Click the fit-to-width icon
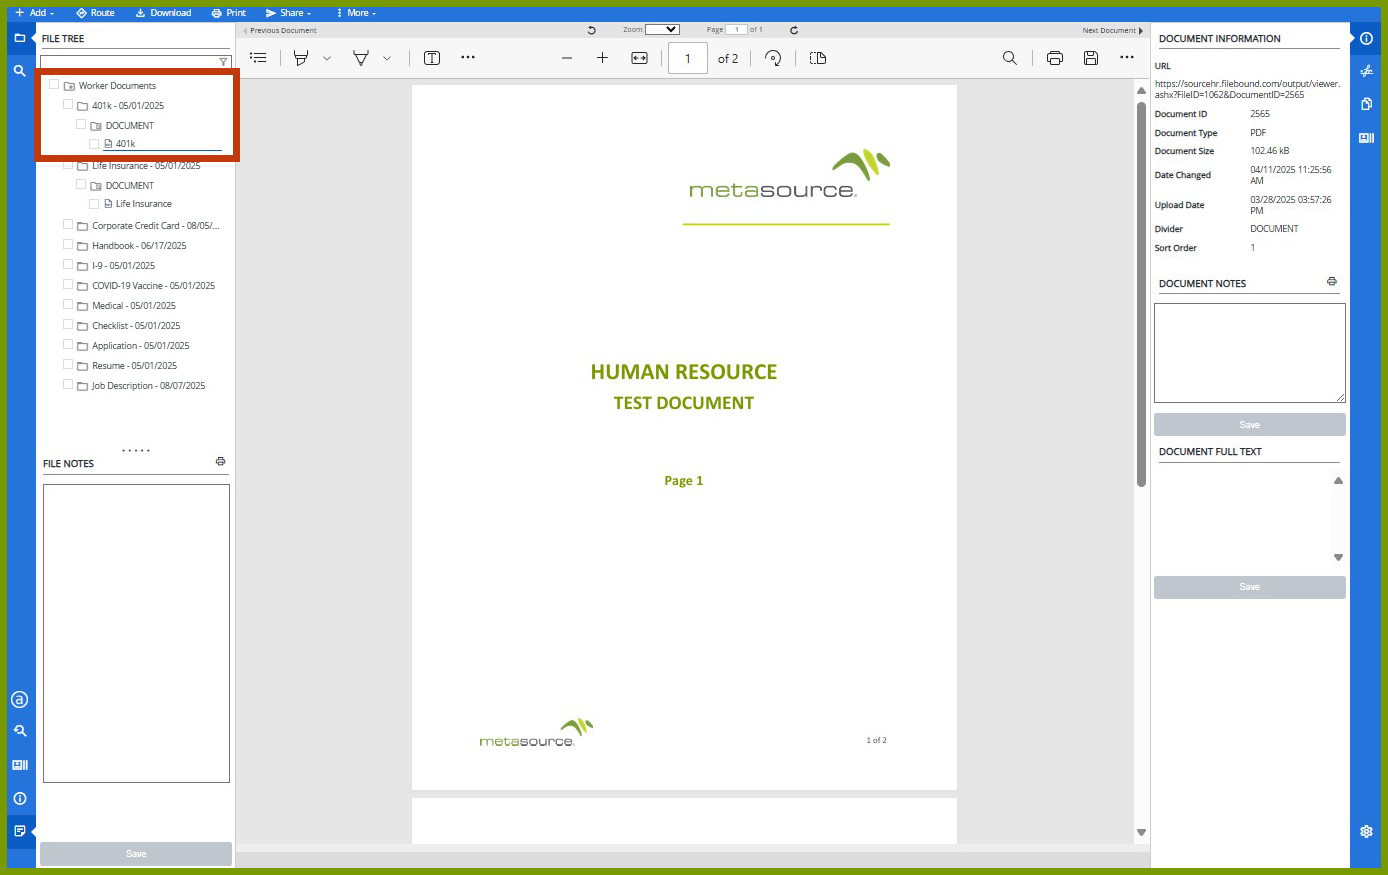 pos(640,58)
